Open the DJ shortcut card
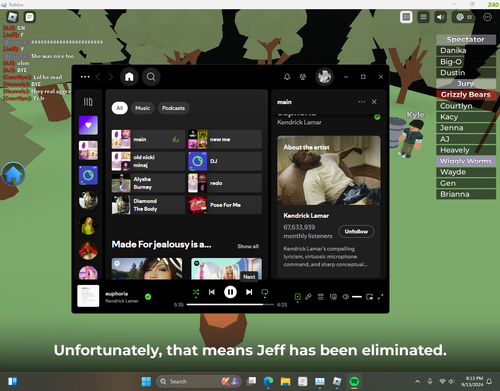Screen dimensions: 500x391 point(225,161)
